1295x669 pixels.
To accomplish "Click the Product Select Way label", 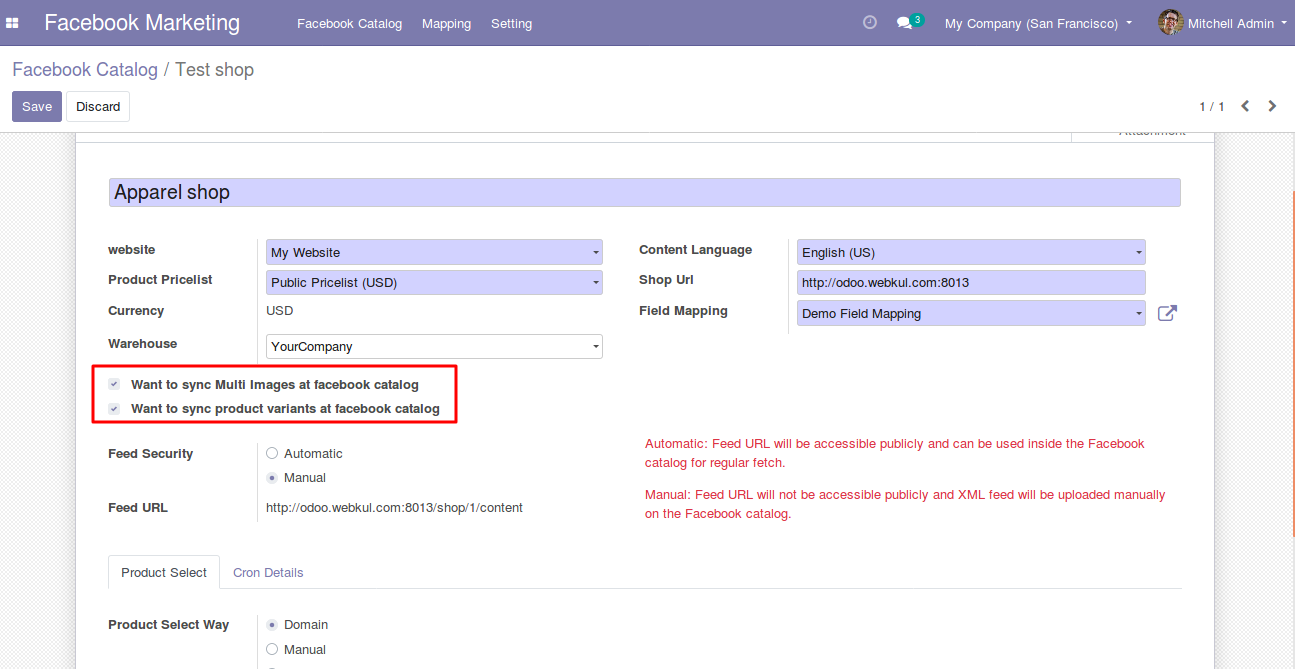I will click(168, 624).
